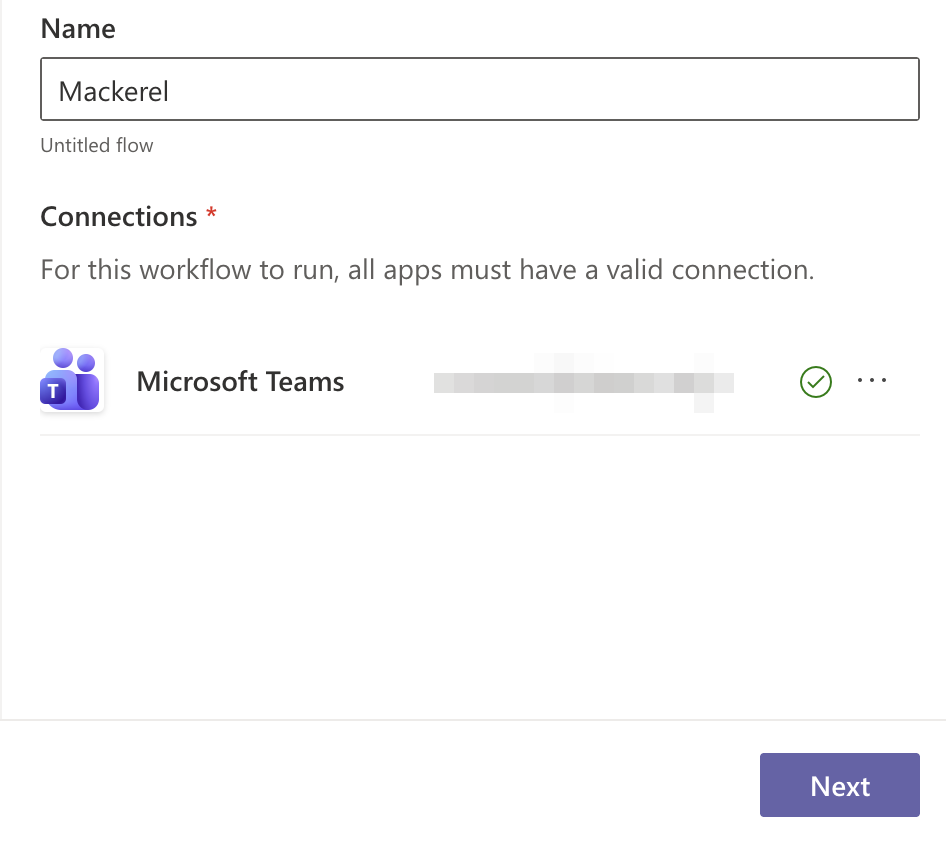Open the Microsoft Teams connection options ellipsis

tap(872, 381)
